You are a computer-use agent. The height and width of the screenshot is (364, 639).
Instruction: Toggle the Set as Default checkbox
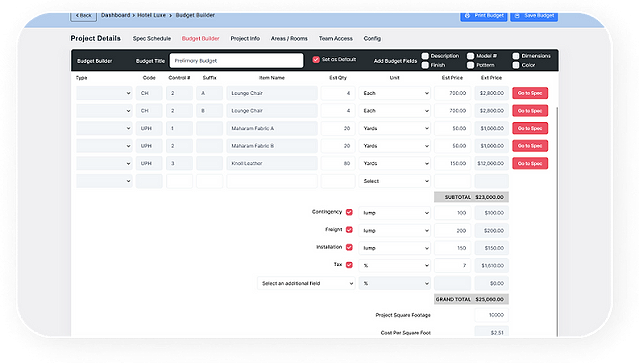[316, 60]
